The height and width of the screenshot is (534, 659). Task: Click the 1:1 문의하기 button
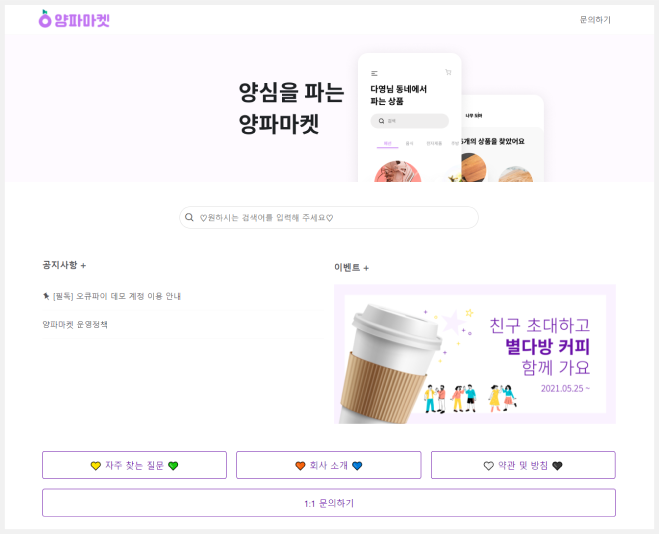click(x=329, y=502)
